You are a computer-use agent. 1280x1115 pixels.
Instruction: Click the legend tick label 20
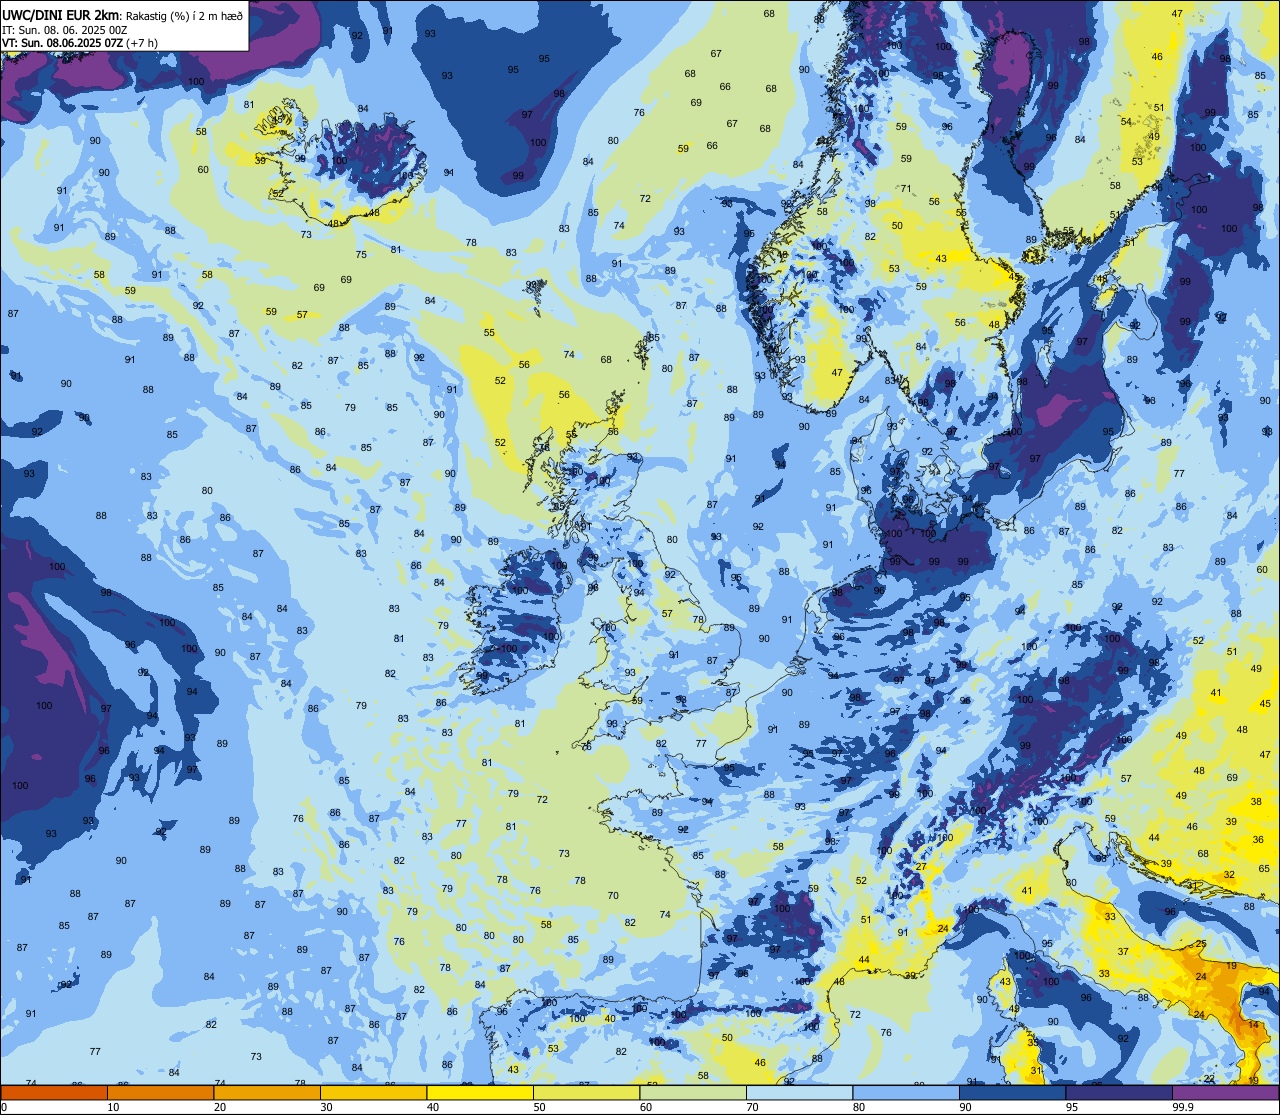point(220,1107)
